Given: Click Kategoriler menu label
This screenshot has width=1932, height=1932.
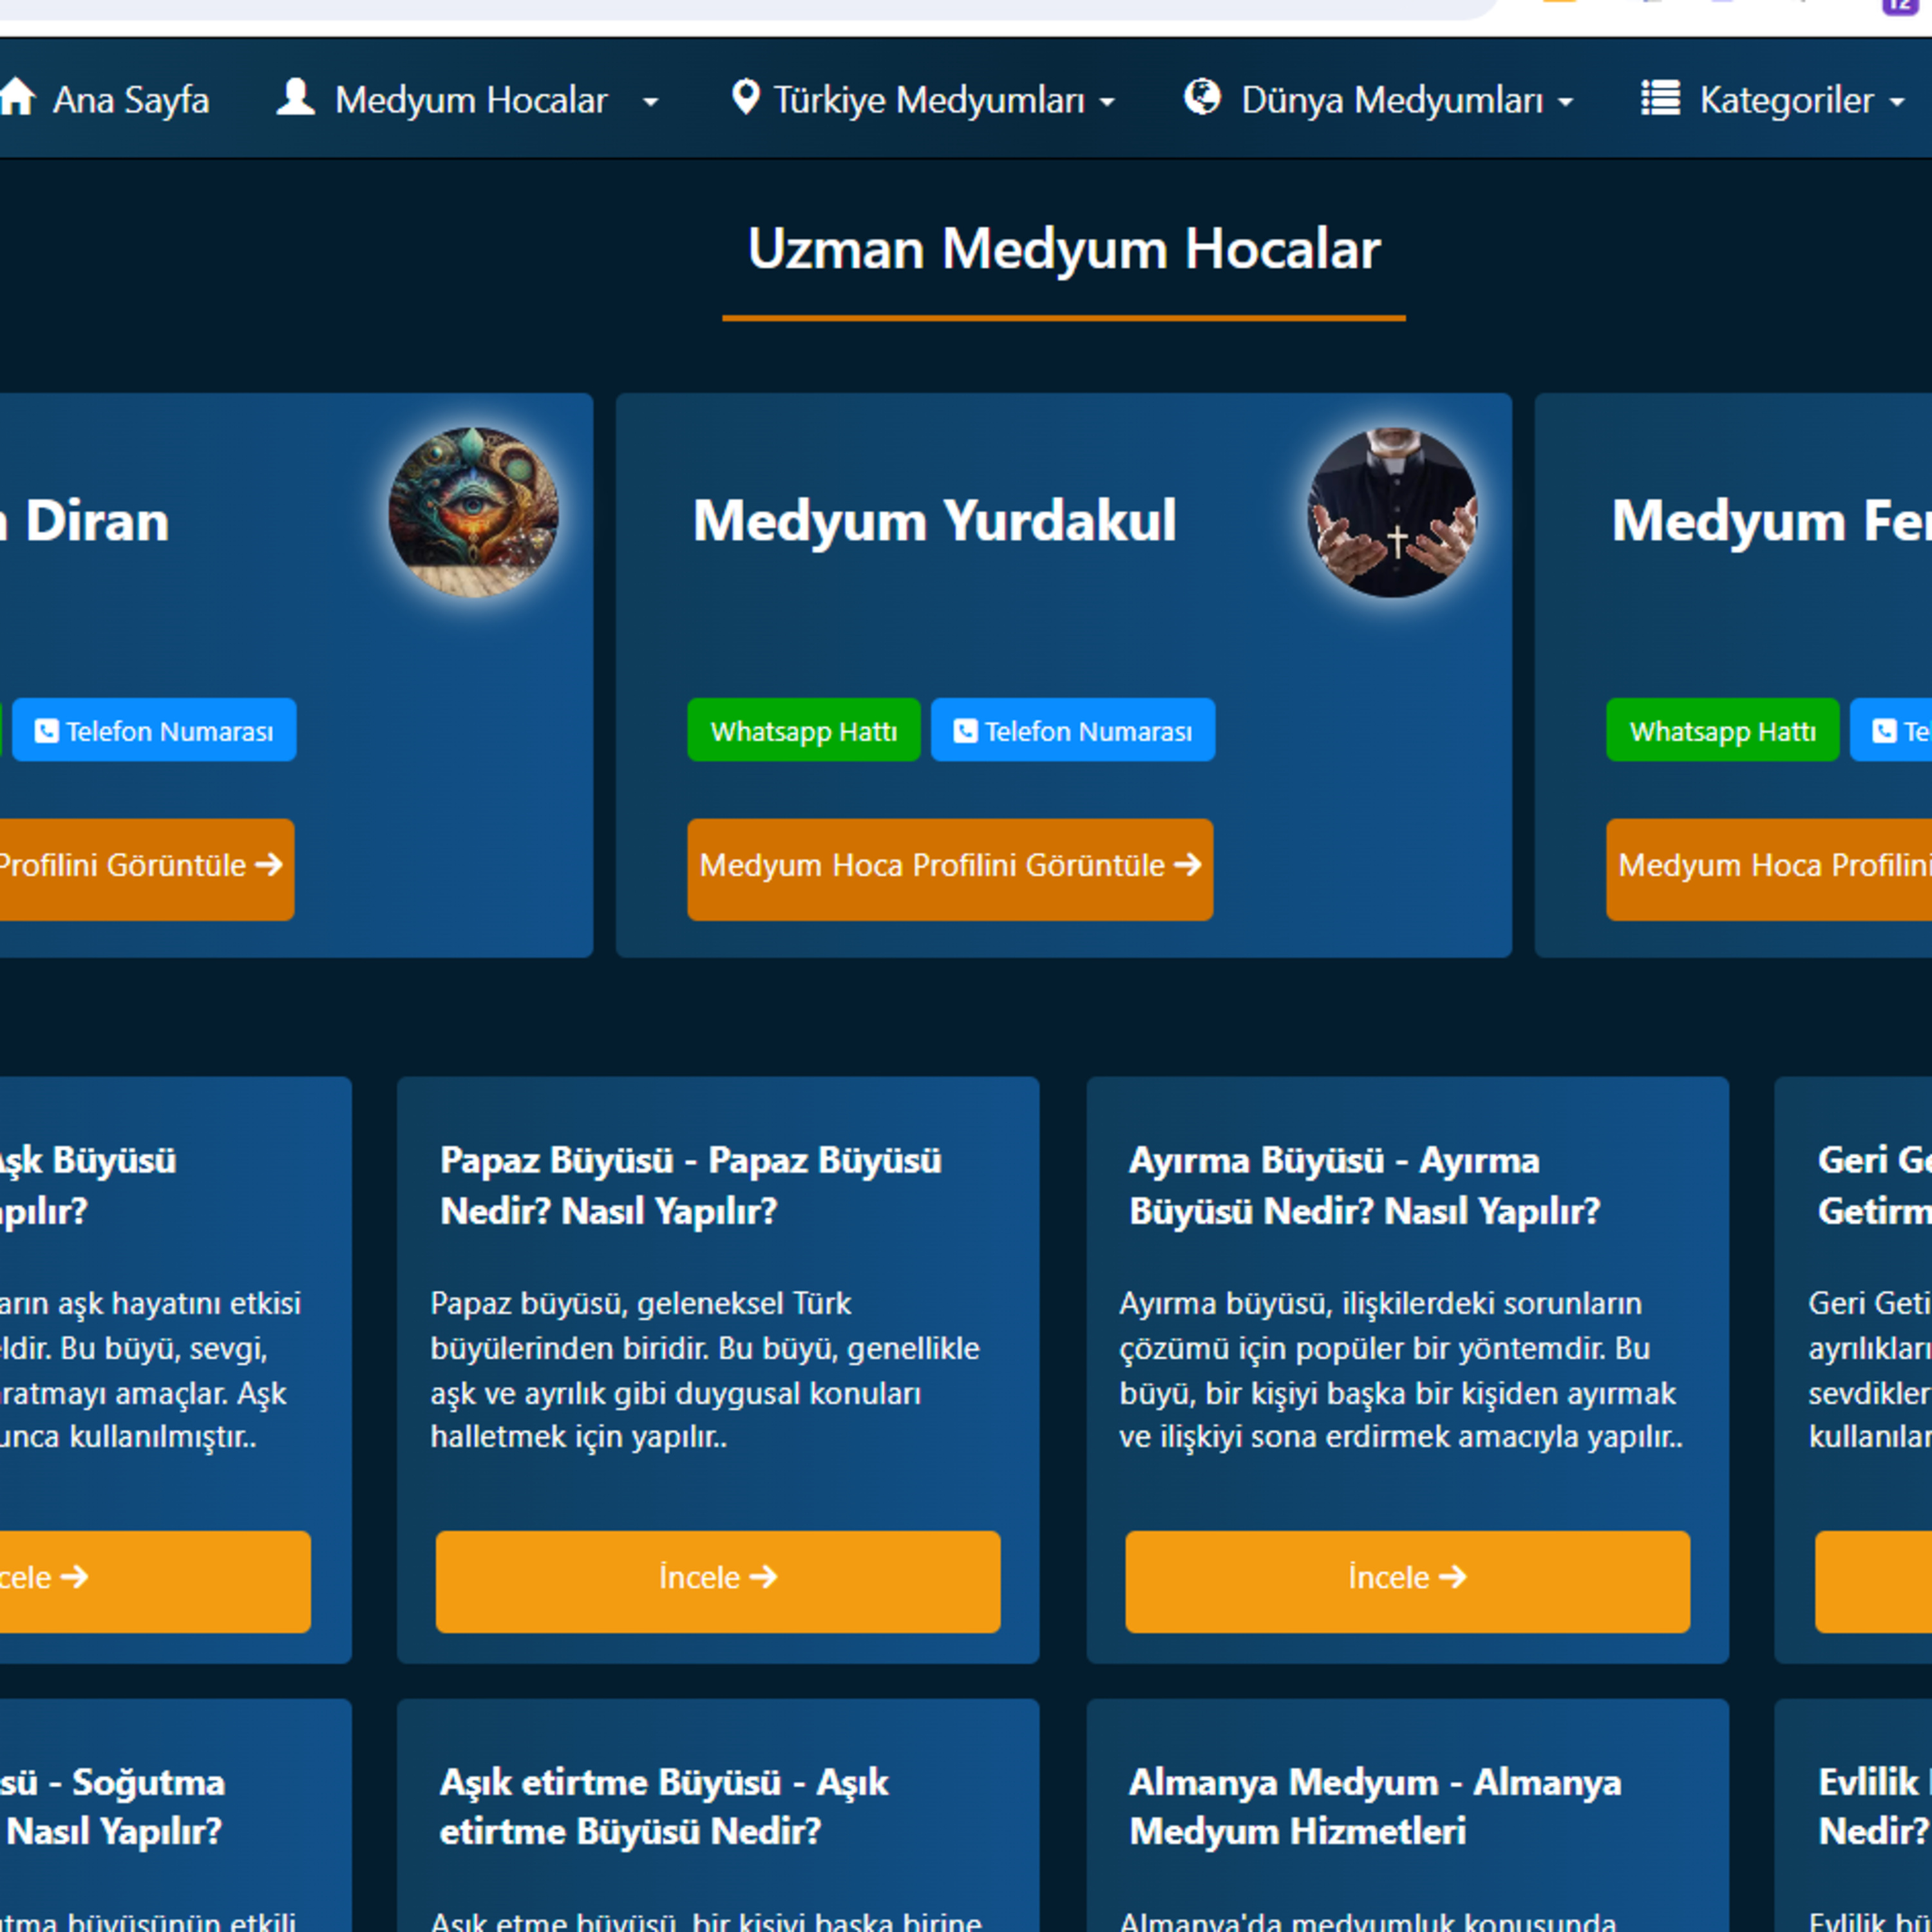Looking at the screenshot, I should point(1786,100).
